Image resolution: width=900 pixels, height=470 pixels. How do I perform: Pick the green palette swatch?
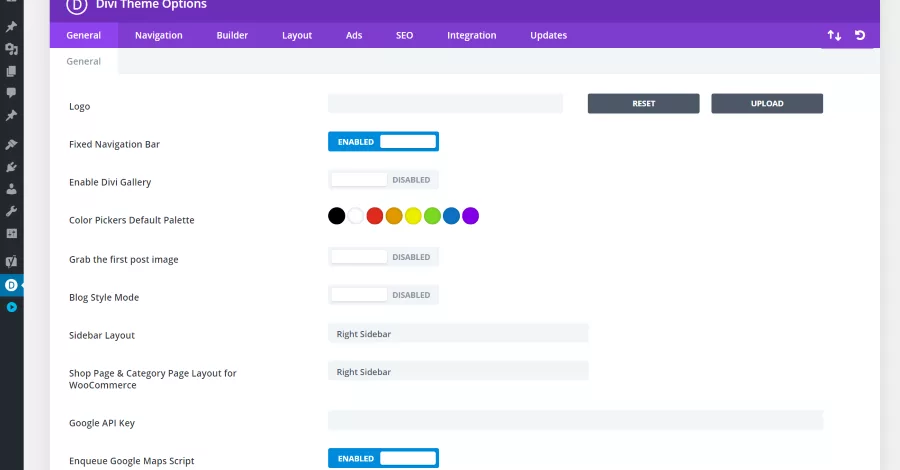[x=432, y=216]
